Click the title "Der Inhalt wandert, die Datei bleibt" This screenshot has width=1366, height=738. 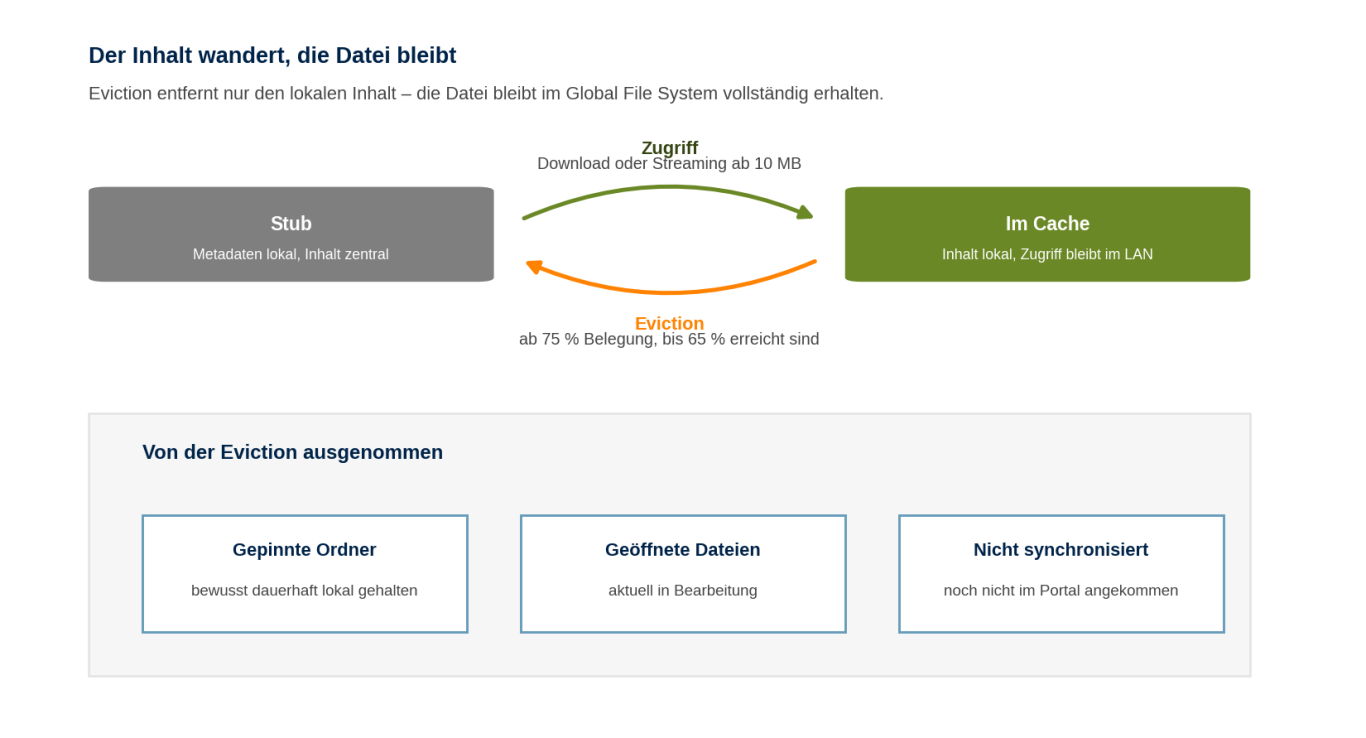coord(272,55)
